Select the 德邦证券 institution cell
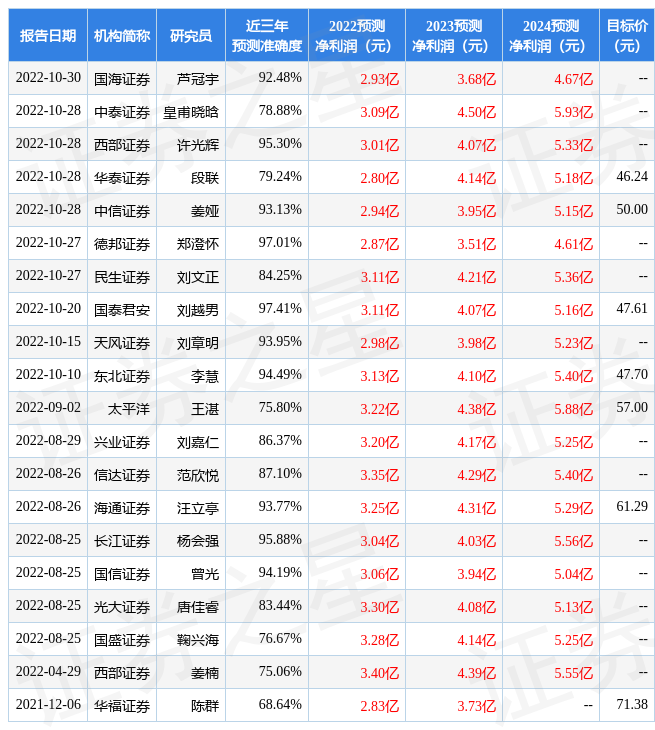The height and width of the screenshot is (730, 655). [122, 244]
